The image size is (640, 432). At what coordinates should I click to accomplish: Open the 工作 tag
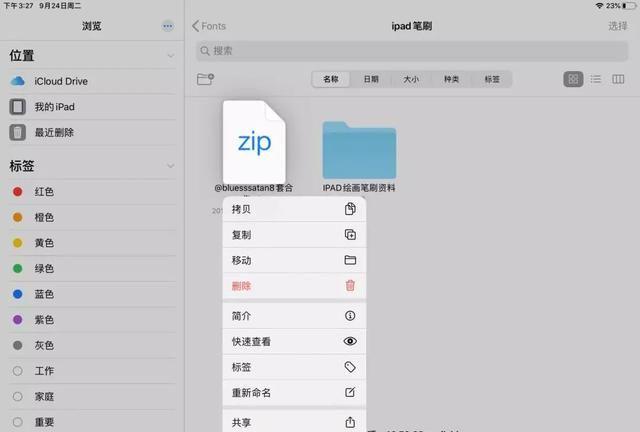tap(92, 371)
